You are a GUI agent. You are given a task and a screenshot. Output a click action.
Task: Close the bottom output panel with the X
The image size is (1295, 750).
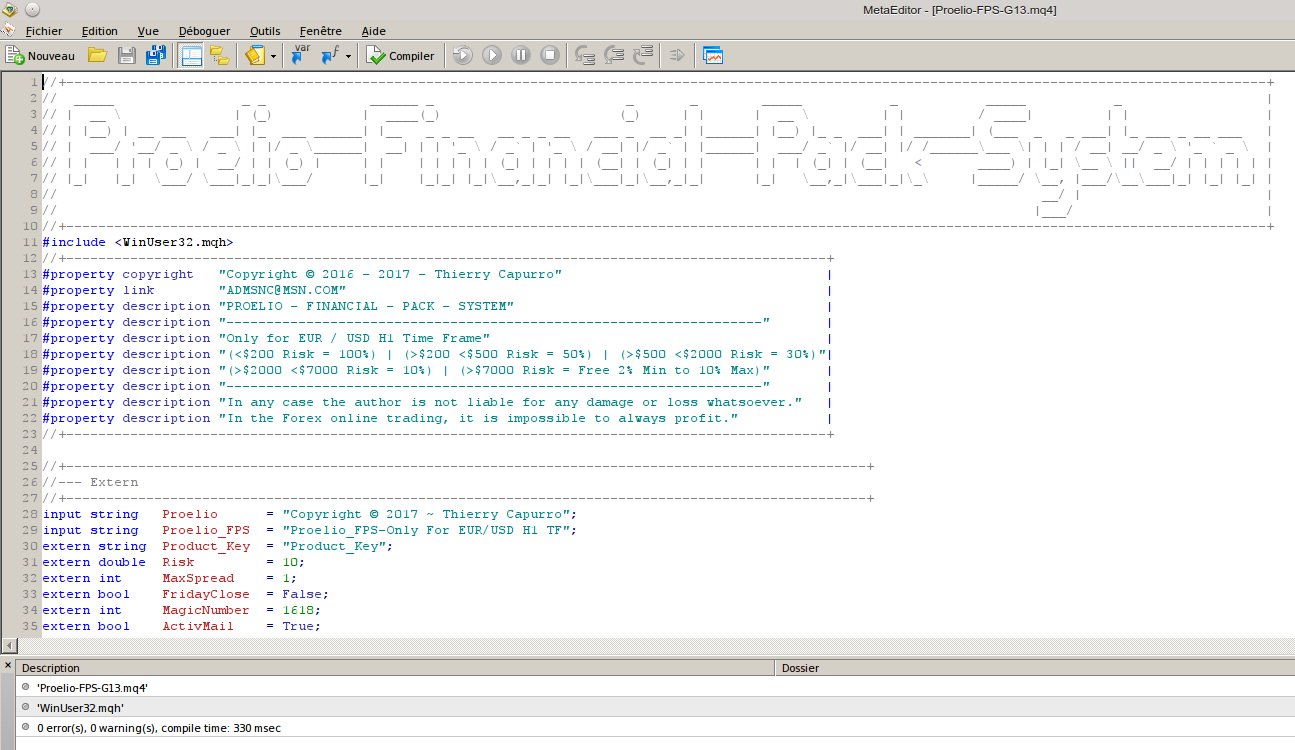8,665
